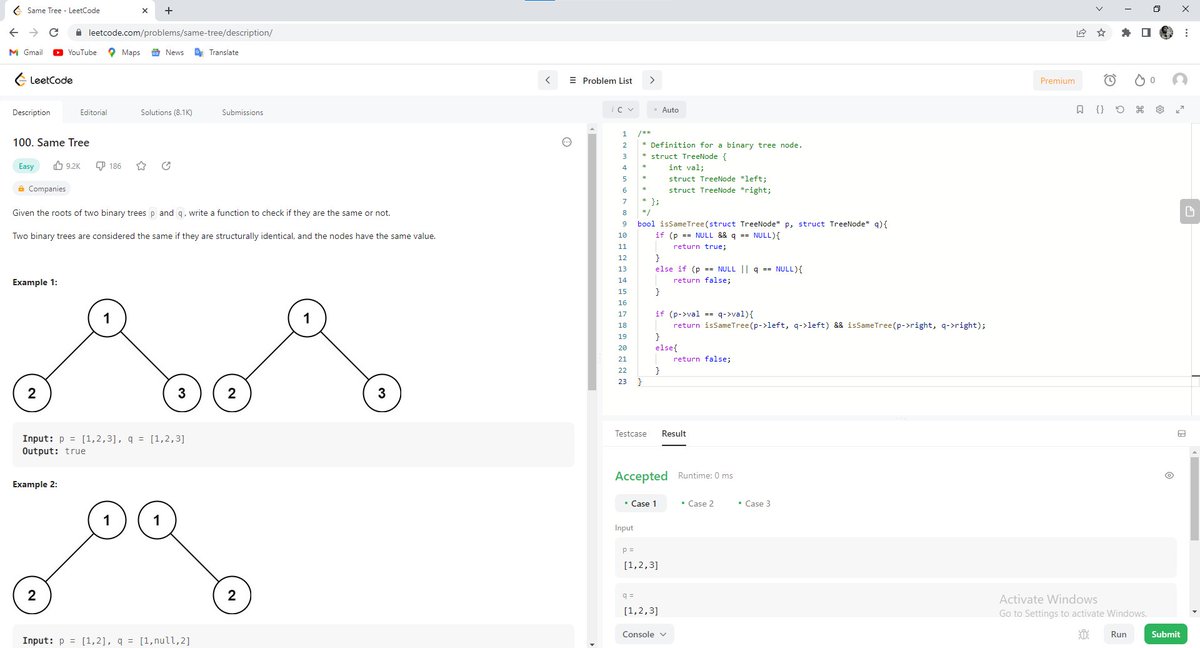Open the timer alarm clock icon

point(1109,80)
